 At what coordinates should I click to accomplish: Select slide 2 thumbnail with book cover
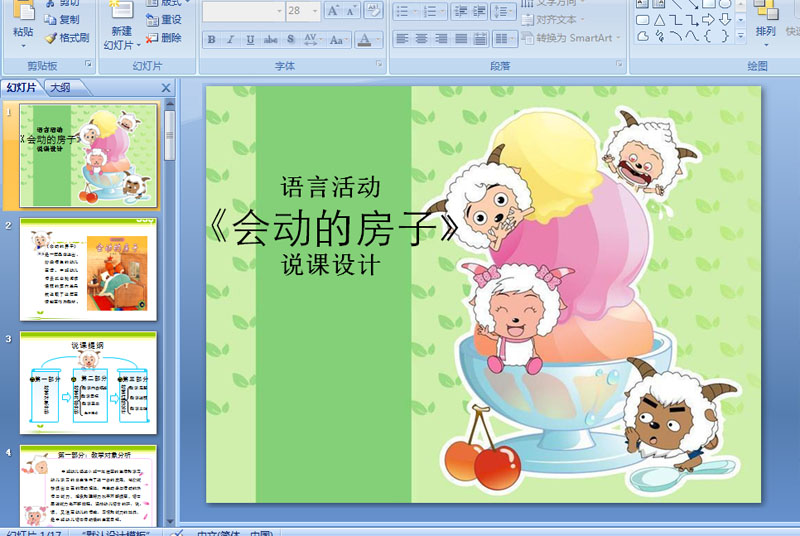[x=88, y=269]
